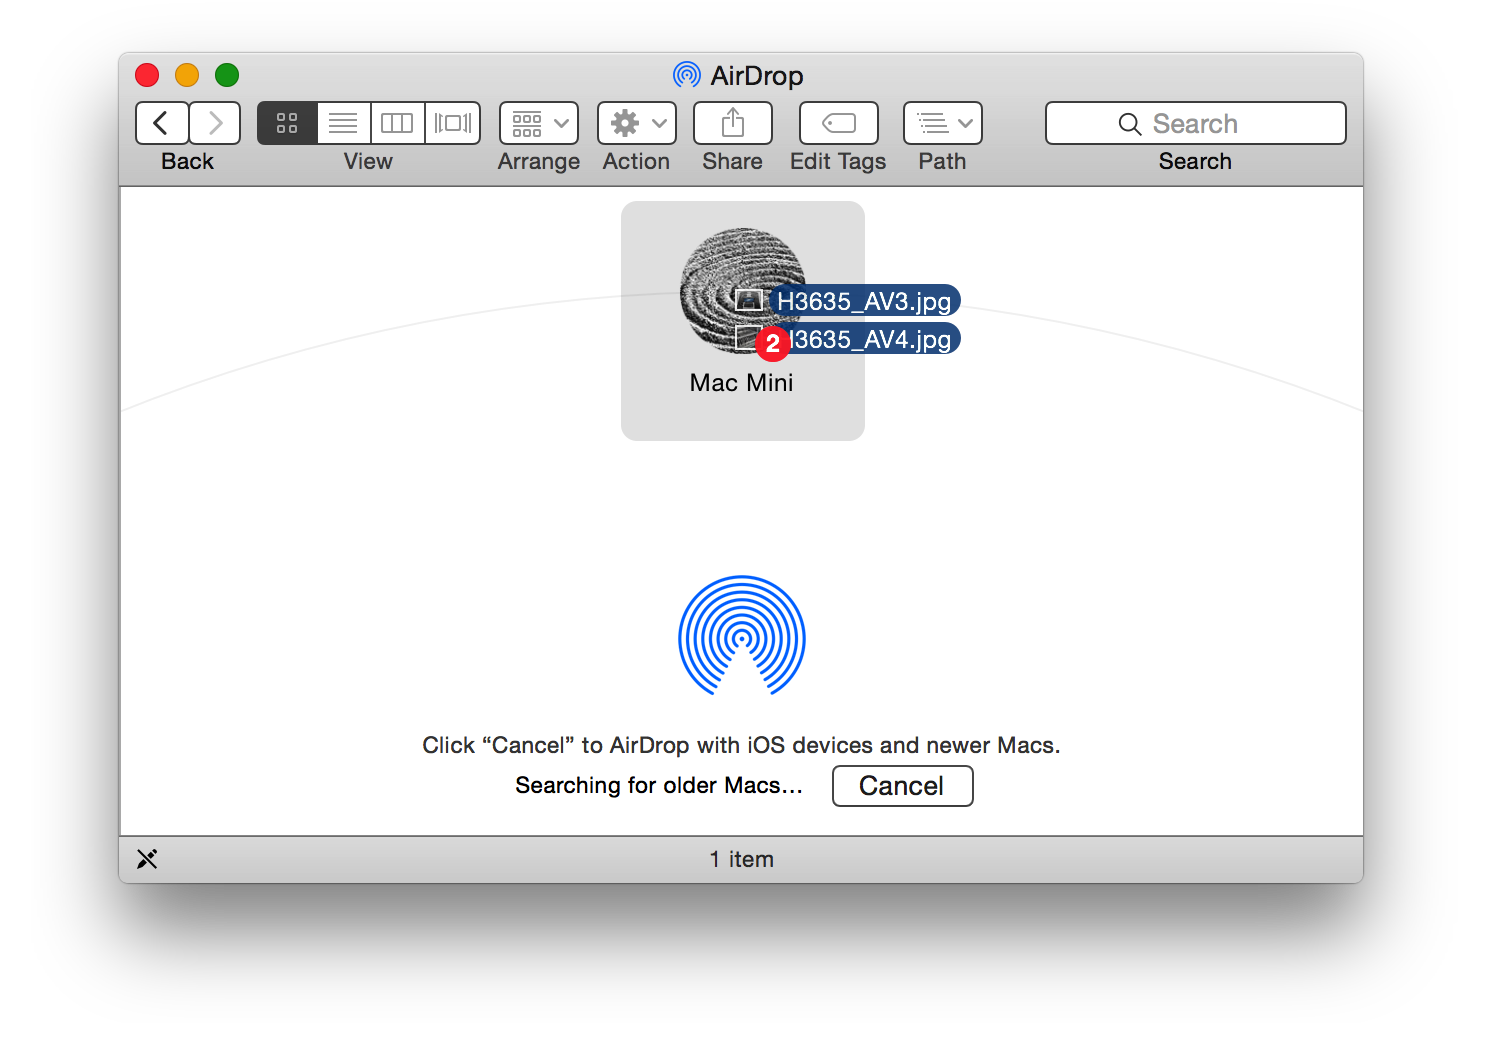
Task: Click the magnifier icon in Search field
Action: pyautogui.click(x=1130, y=124)
